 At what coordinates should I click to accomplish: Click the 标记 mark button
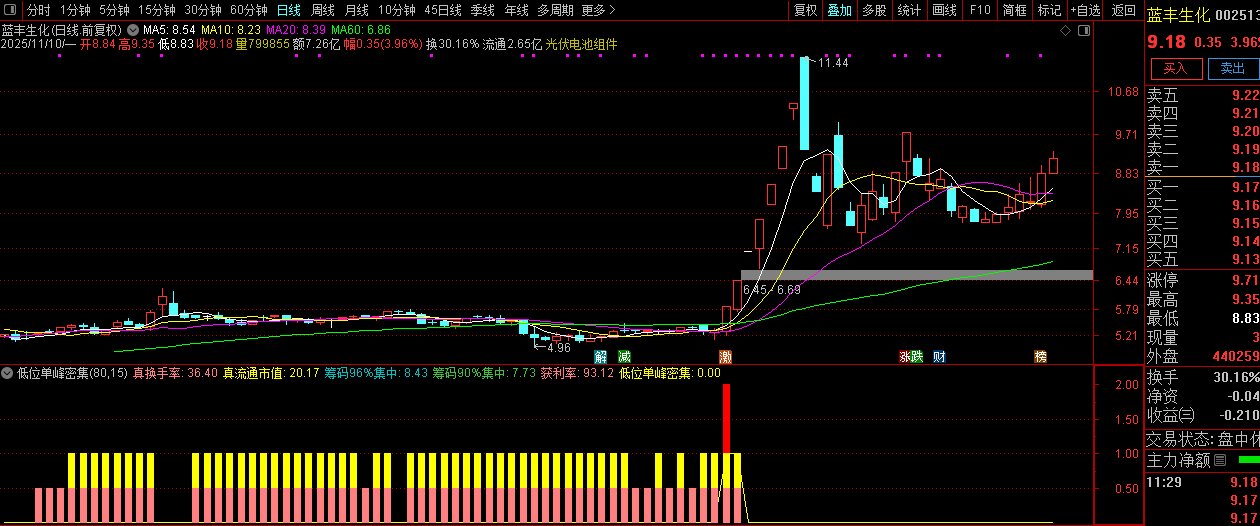point(1049,10)
